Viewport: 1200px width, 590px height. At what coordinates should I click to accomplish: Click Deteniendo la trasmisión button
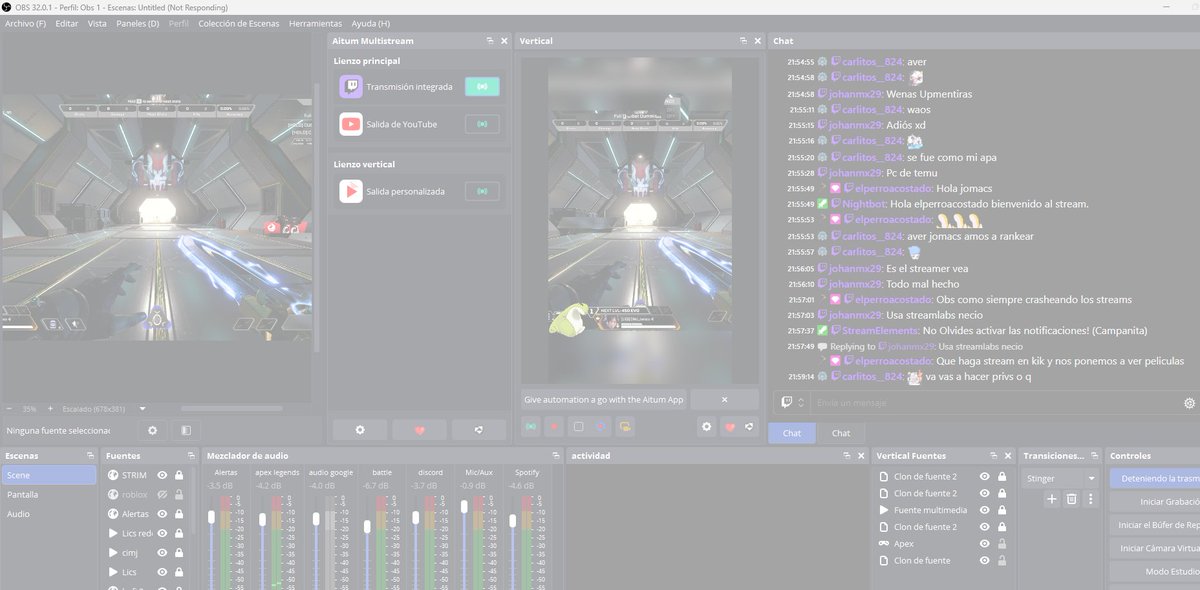(1155, 479)
